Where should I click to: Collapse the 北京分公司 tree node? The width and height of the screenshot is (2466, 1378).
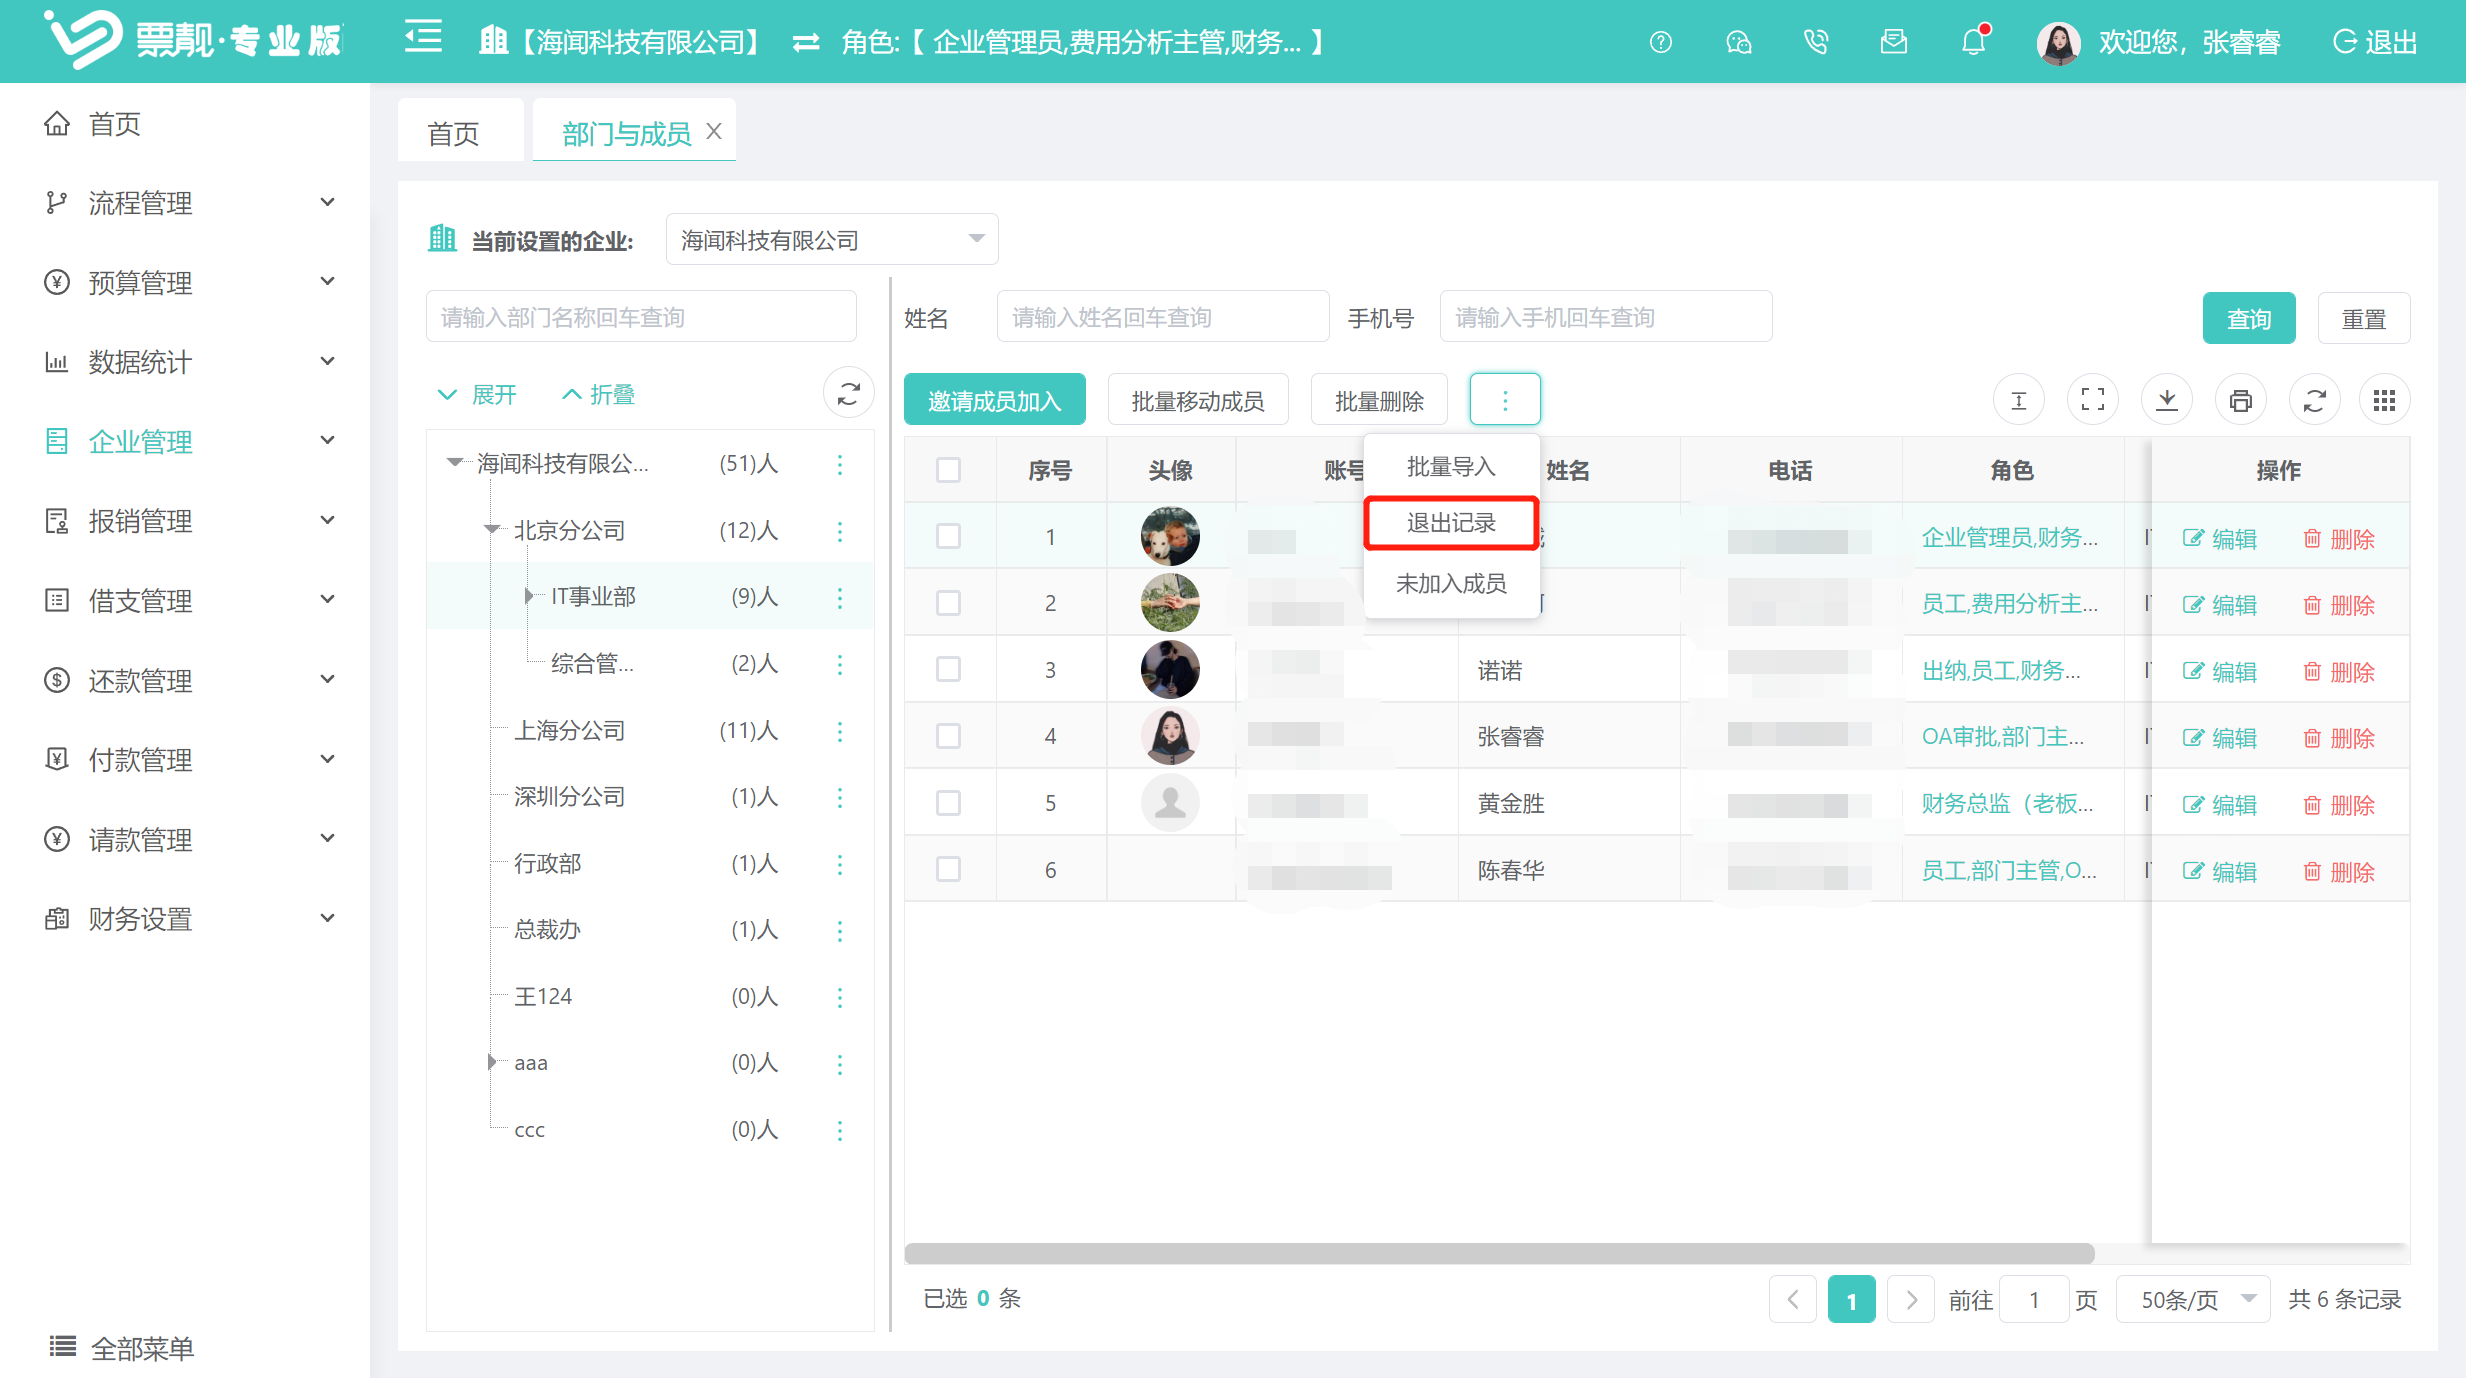coord(492,530)
